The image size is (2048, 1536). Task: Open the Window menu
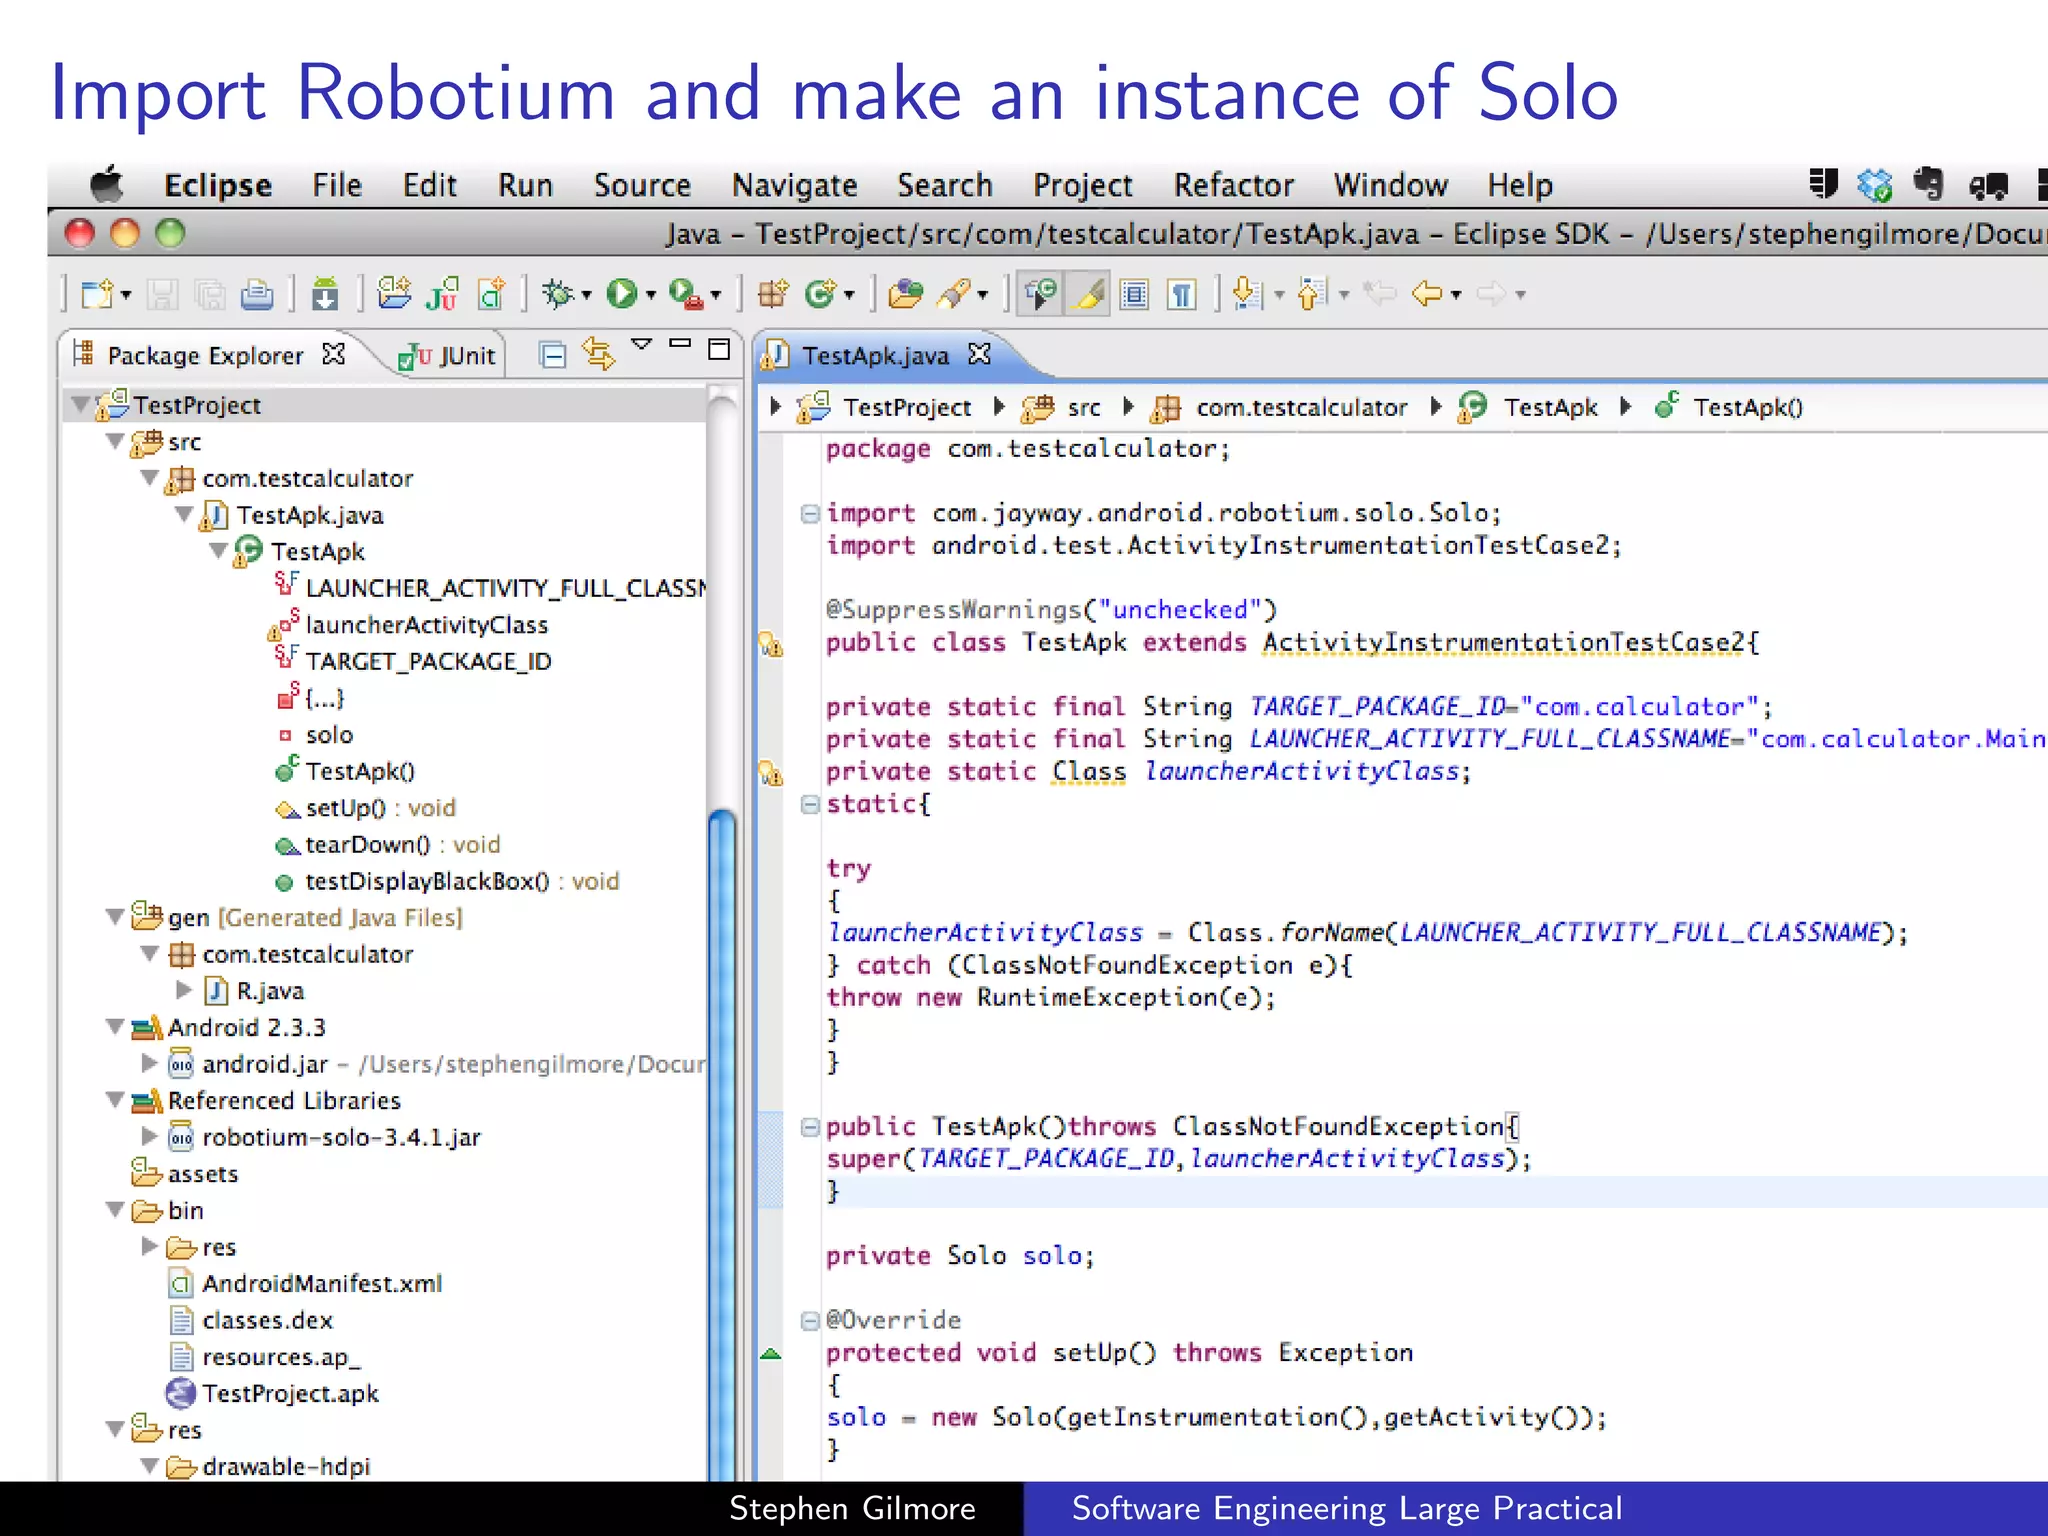click(x=1391, y=185)
